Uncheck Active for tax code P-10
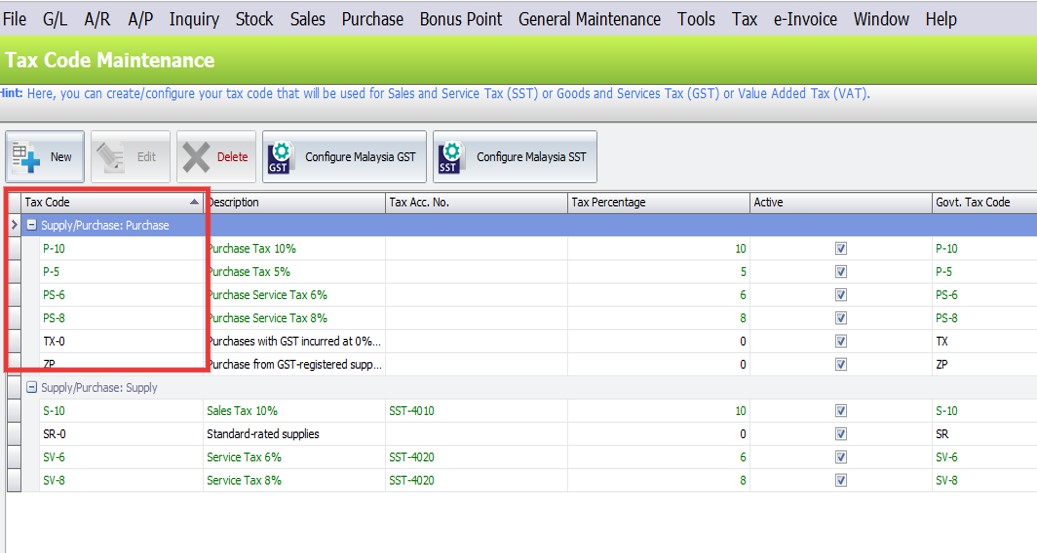Viewport: 1037px width, 553px height. tap(840, 249)
